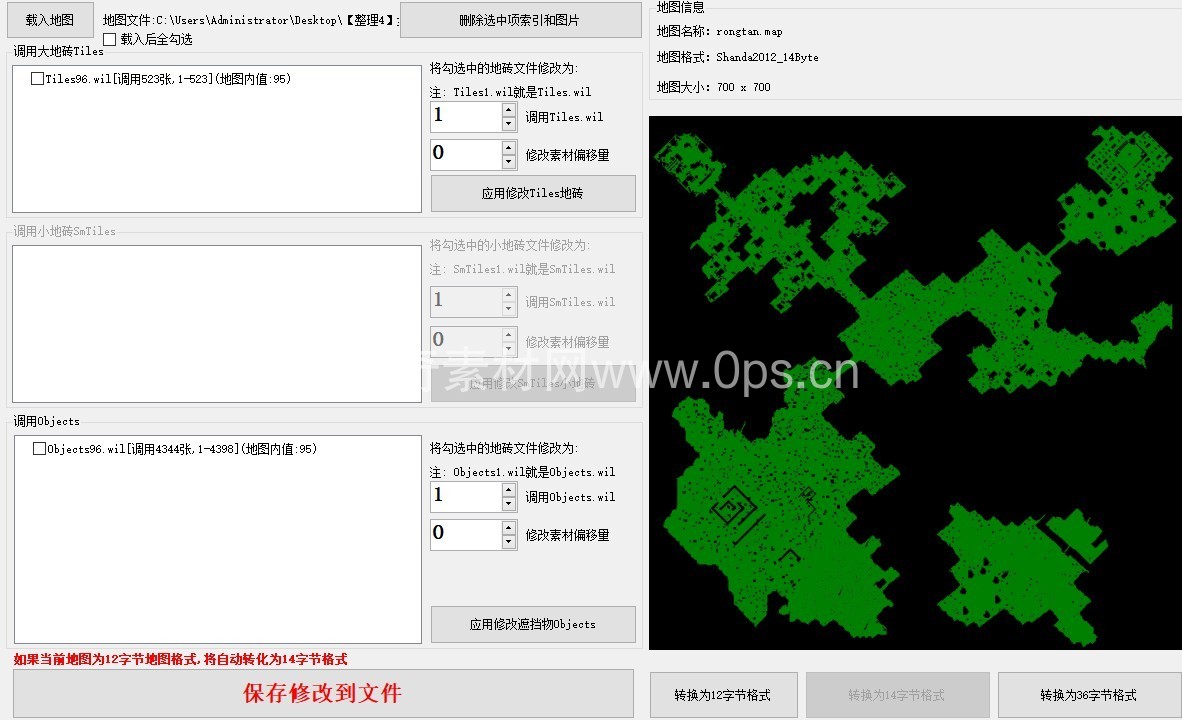The width and height of the screenshot is (1182, 720).
Task: Click 转换为36字节格式 convert button
Action: tap(1088, 695)
